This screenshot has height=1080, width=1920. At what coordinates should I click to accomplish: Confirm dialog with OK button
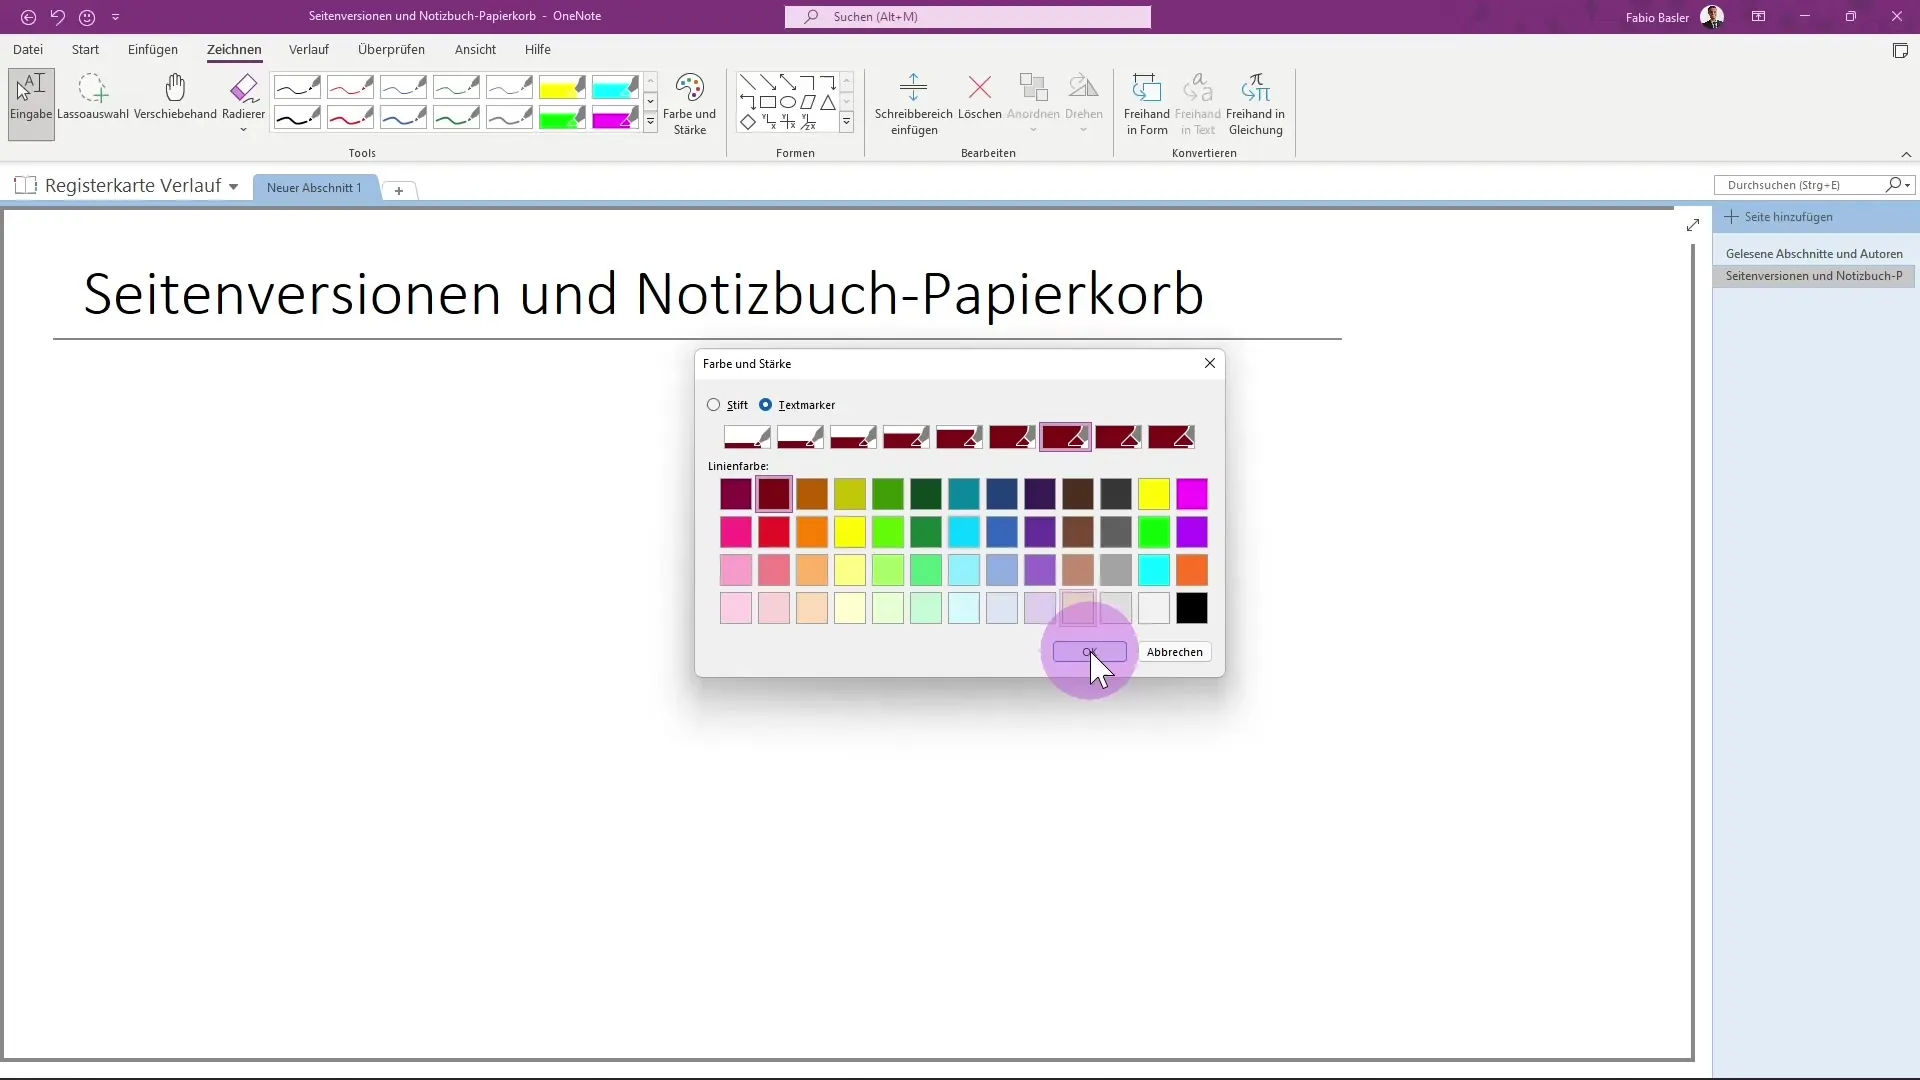(1089, 652)
